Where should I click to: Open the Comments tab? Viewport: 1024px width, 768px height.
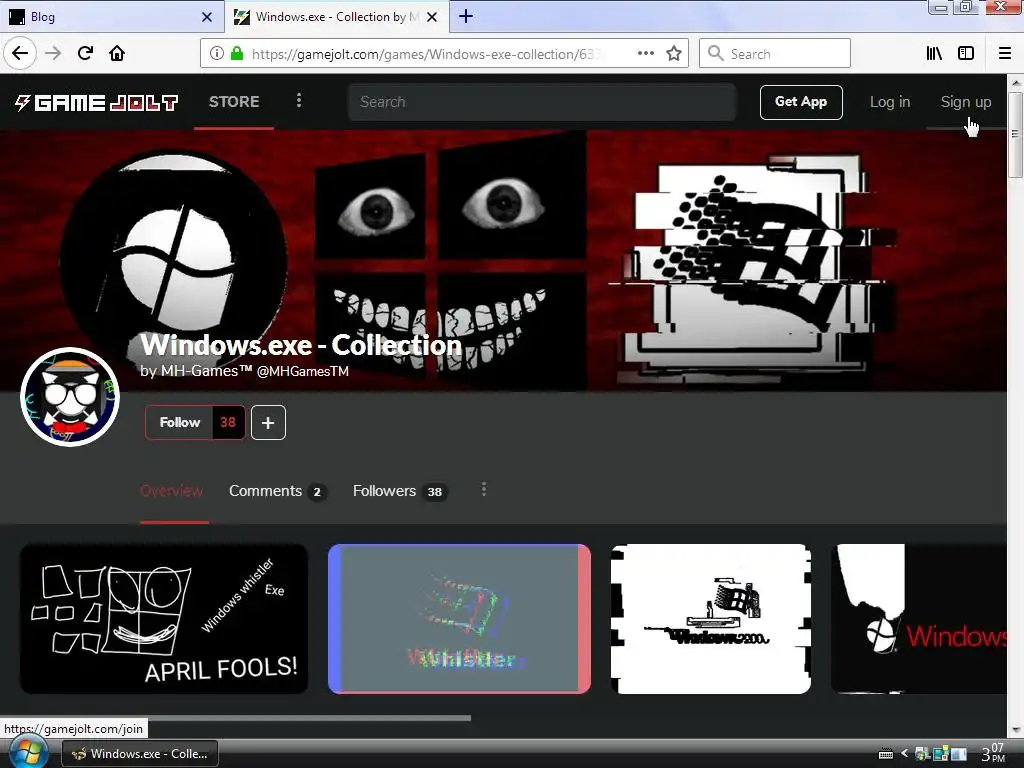[278, 491]
